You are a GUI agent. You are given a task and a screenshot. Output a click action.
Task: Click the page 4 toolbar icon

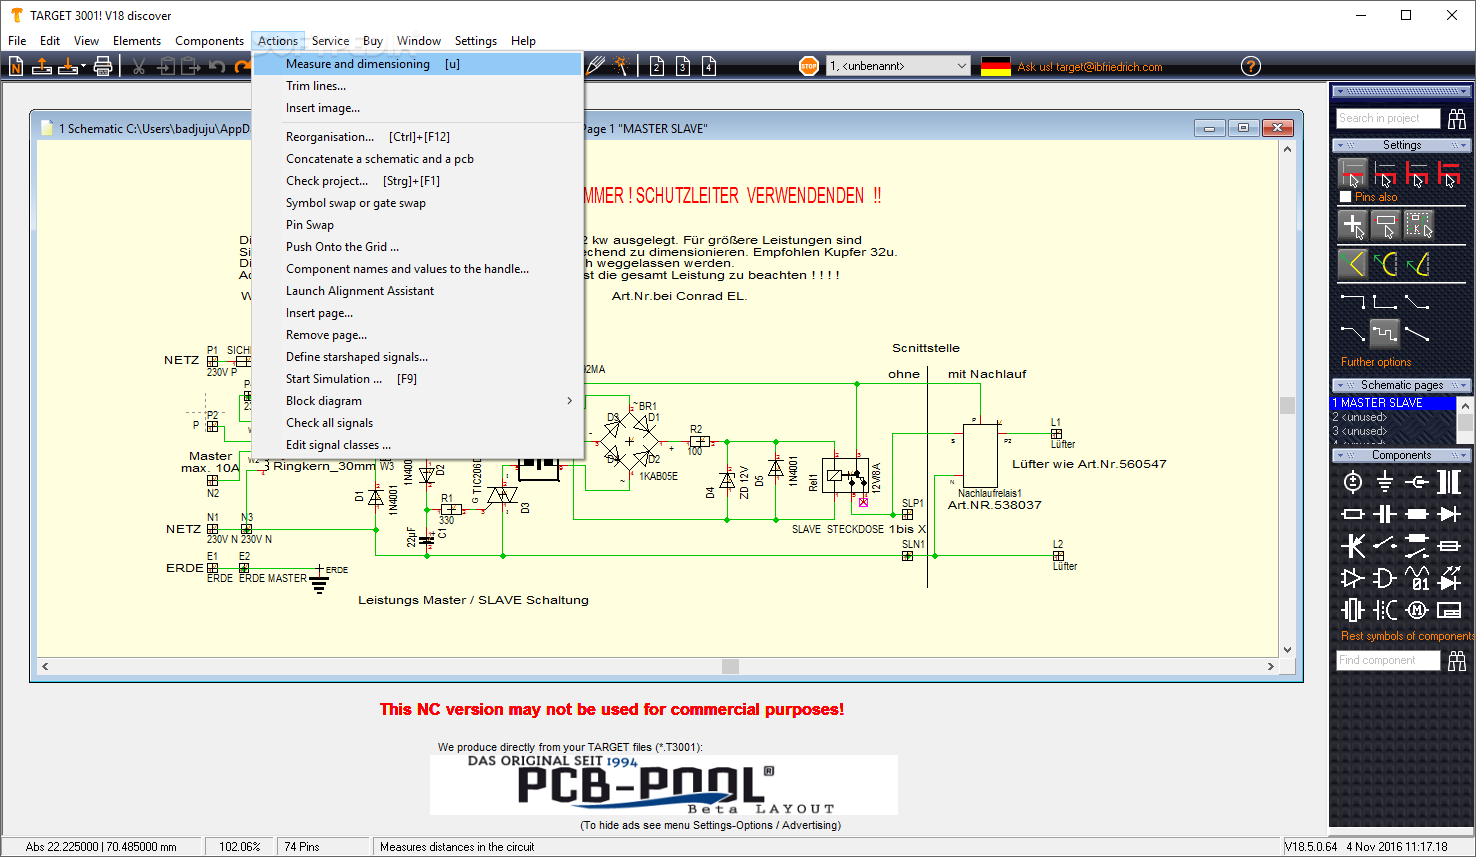(x=709, y=66)
